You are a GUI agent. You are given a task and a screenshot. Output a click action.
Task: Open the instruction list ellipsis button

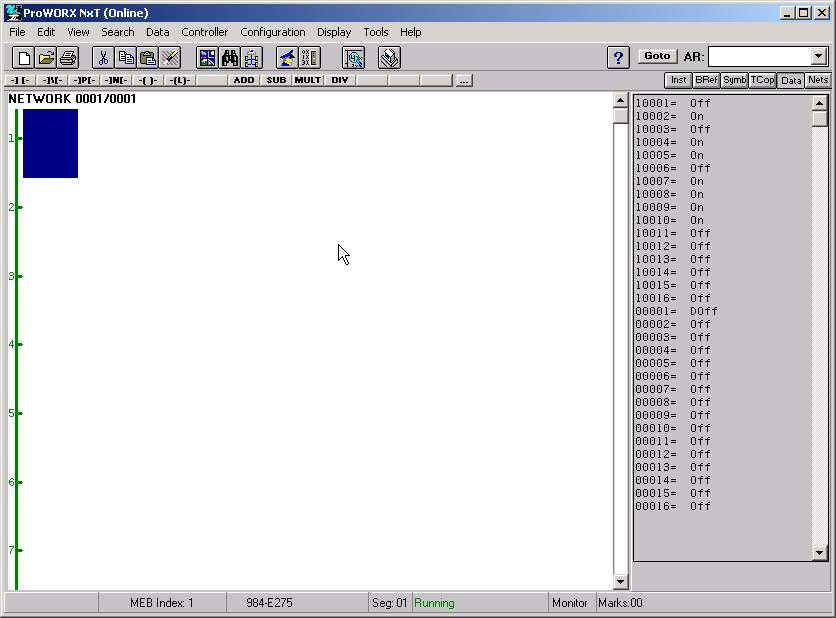(463, 80)
